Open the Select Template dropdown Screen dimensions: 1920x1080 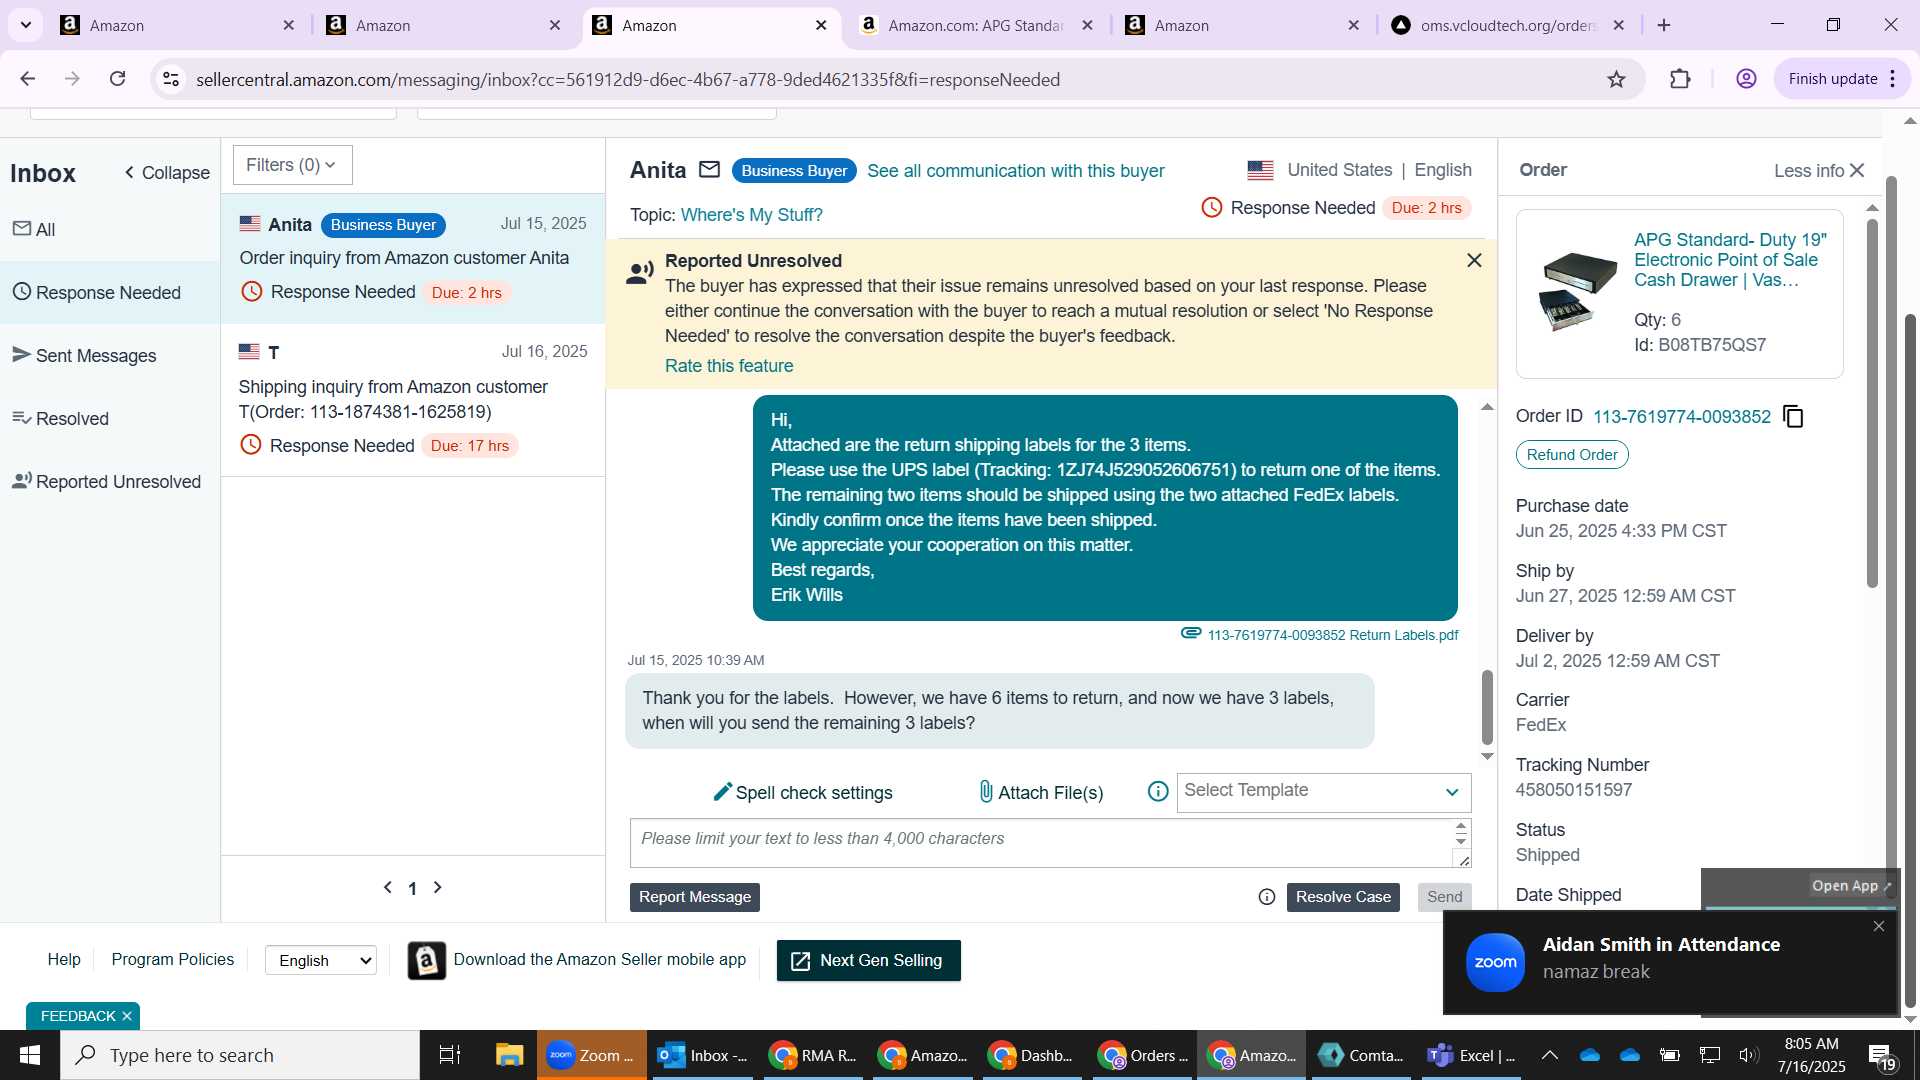(x=1323, y=791)
